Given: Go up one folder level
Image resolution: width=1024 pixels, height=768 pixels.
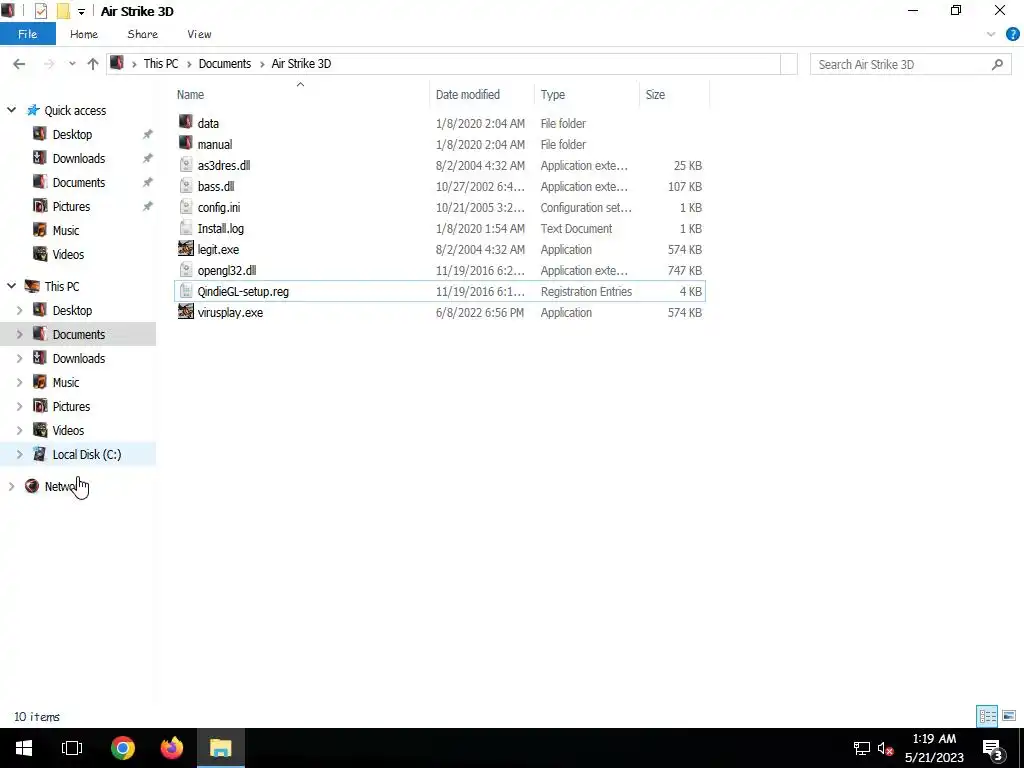Looking at the screenshot, I should [x=93, y=64].
